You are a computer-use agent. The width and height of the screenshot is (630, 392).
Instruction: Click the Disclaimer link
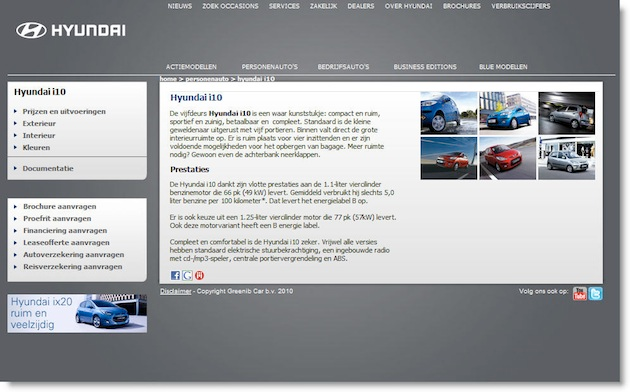176,291
